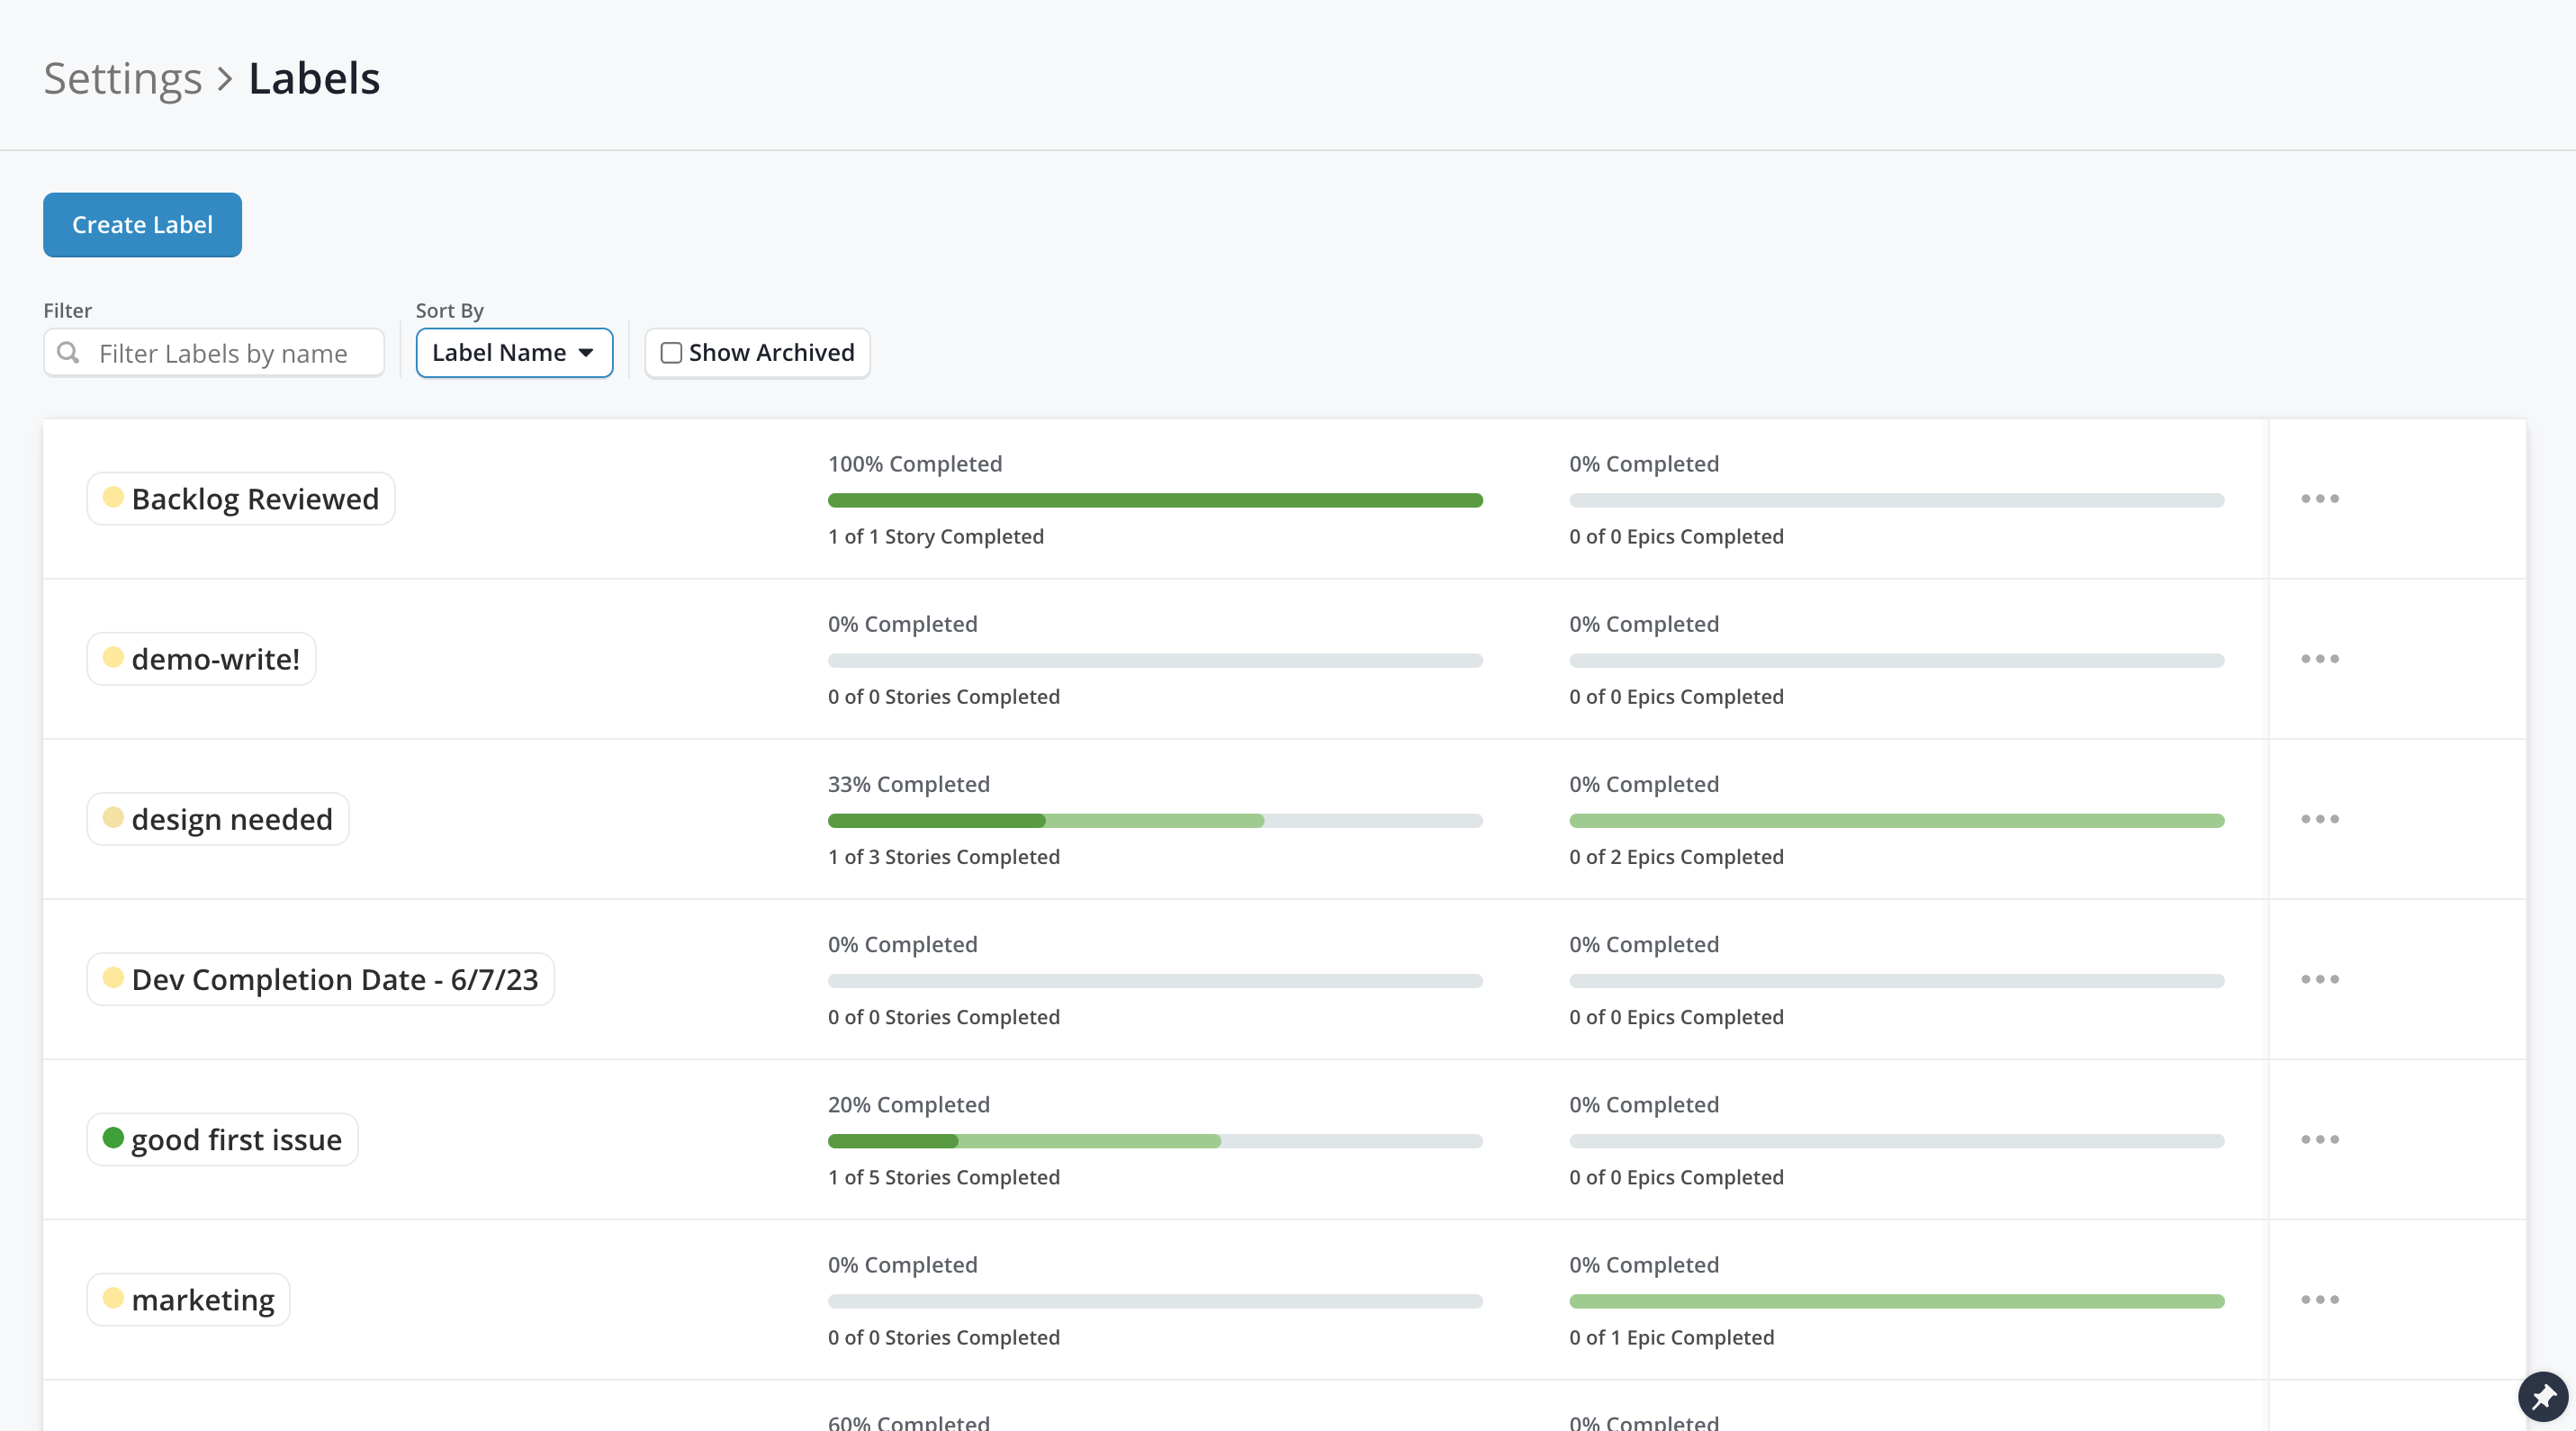Focus the Filter Labels by name field
Viewport: 2576px width, 1431px height.
(214, 353)
